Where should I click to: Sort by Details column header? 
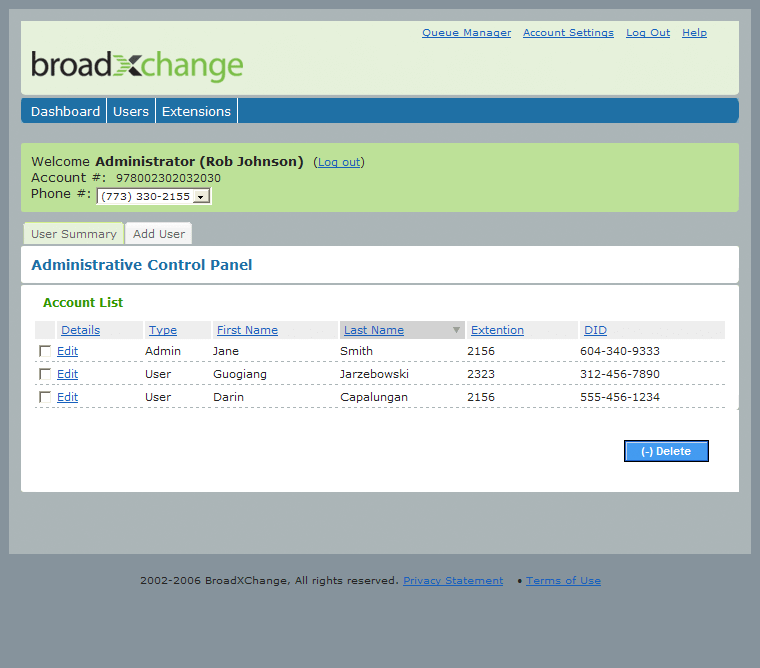(80, 330)
